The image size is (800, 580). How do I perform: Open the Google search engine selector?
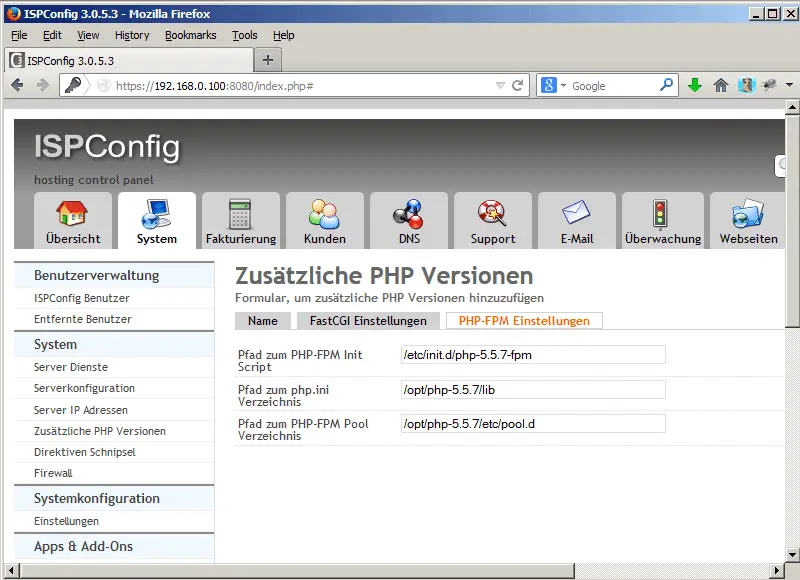click(x=554, y=85)
